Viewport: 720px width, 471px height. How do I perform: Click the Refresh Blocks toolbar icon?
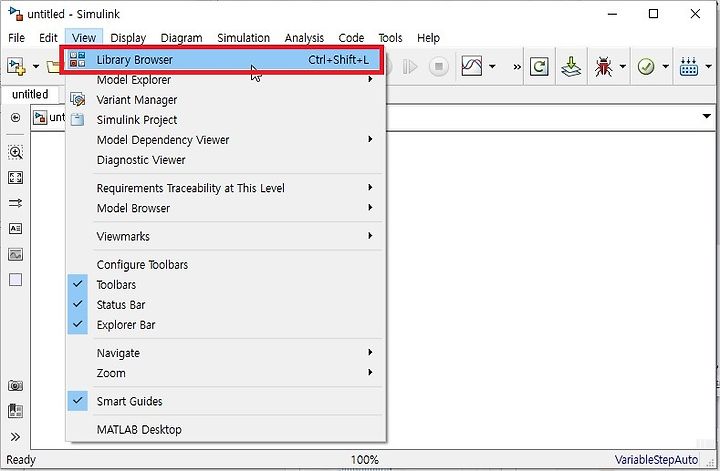coord(539,67)
